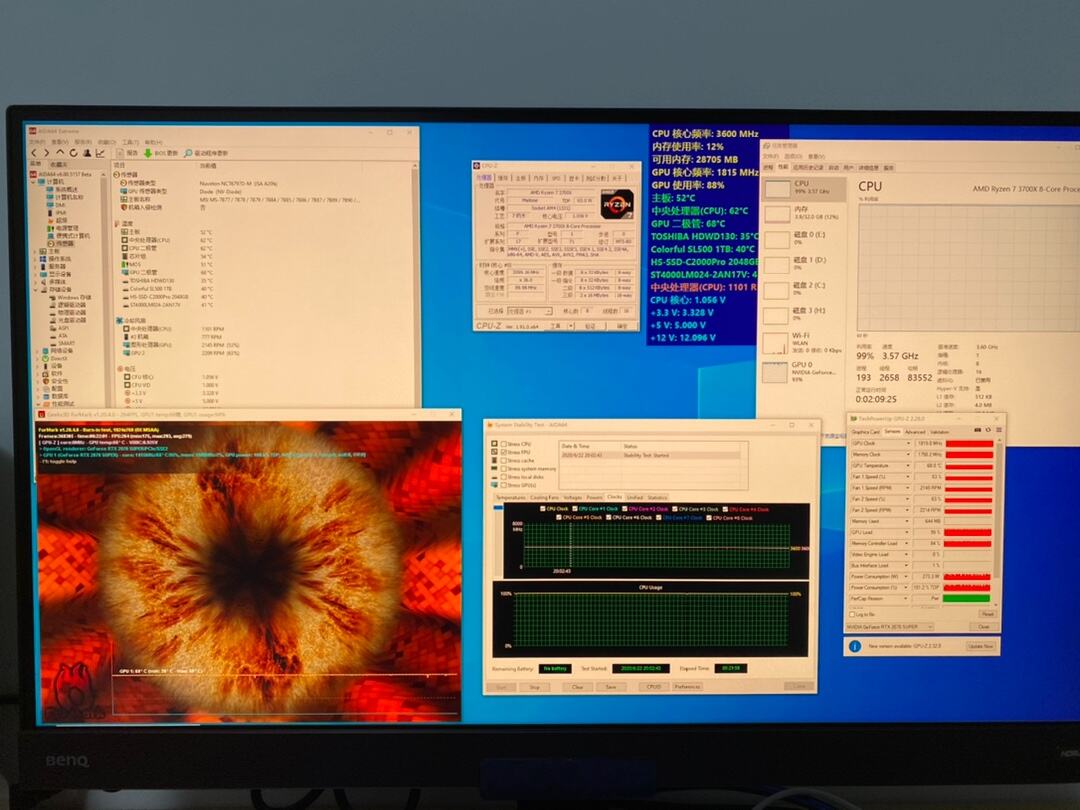The height and width of the screenshot is (810, 1080).
Task: Toggle the Stress FPU checkbox
Action: [x=503, y=453]
